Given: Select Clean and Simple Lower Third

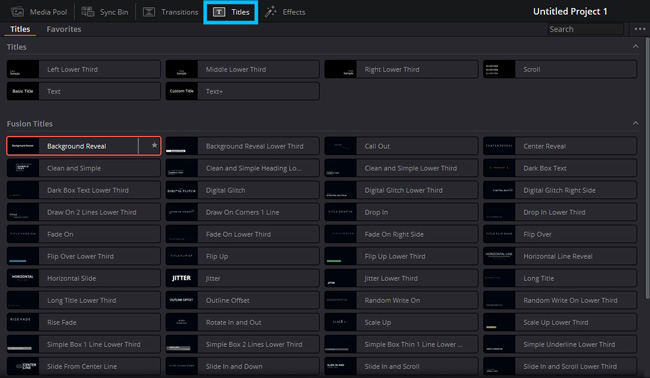Looking at the screenshot, I should coord(401,168).
